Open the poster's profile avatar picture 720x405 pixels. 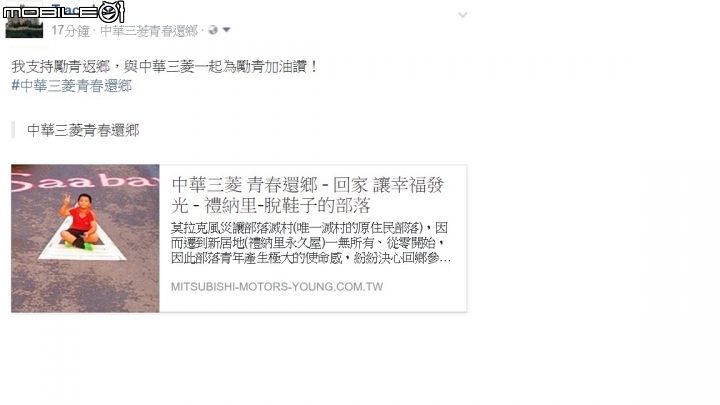click(24, 21)
